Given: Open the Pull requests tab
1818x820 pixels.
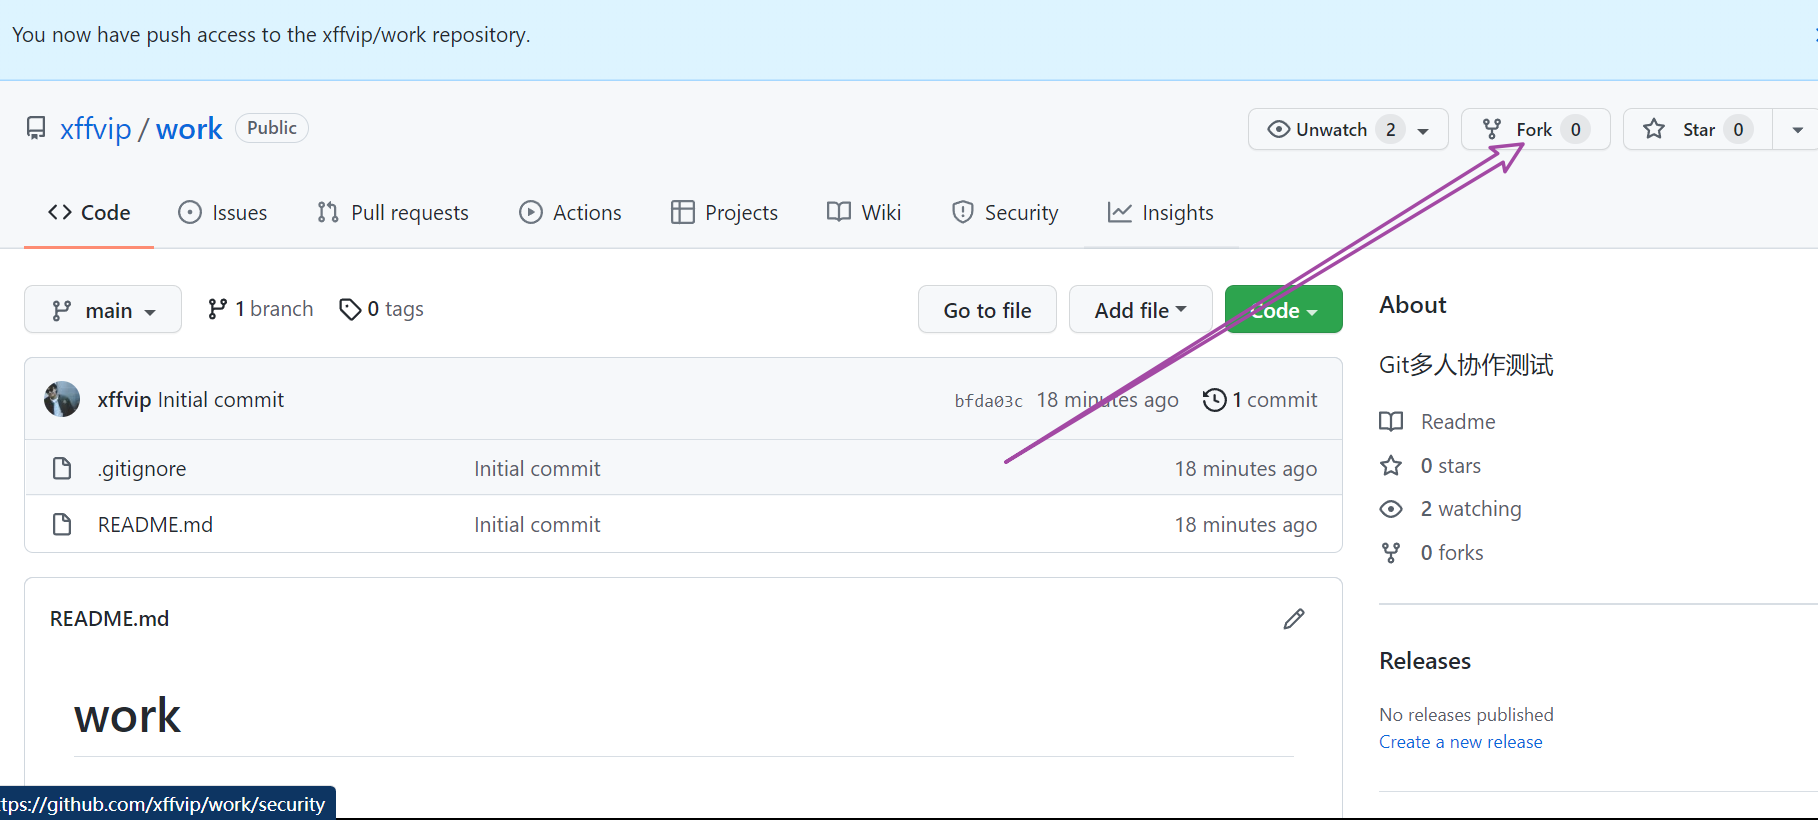Looking at the screenshot, I should (392, 213).
